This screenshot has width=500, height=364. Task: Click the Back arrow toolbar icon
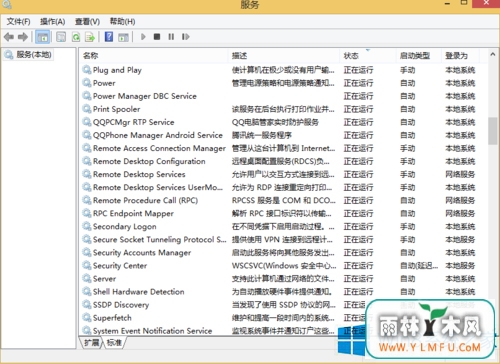coord(9,37)
